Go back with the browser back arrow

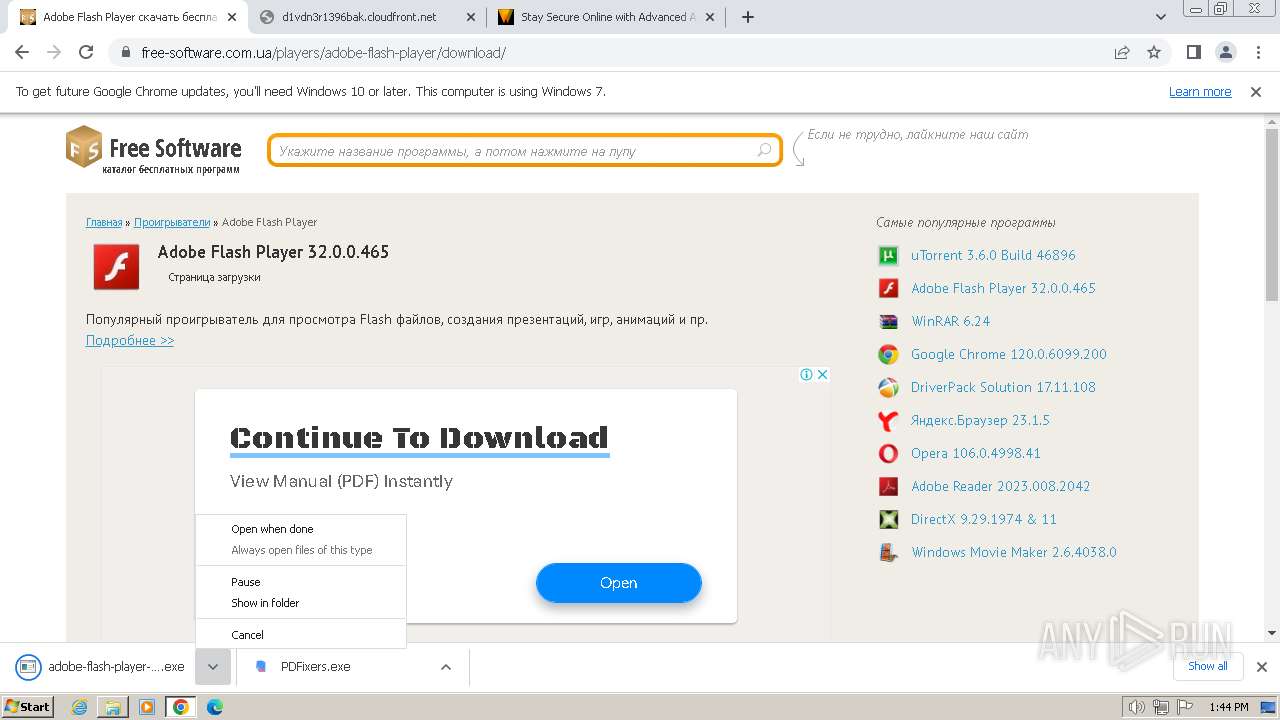tap(22, 53)
